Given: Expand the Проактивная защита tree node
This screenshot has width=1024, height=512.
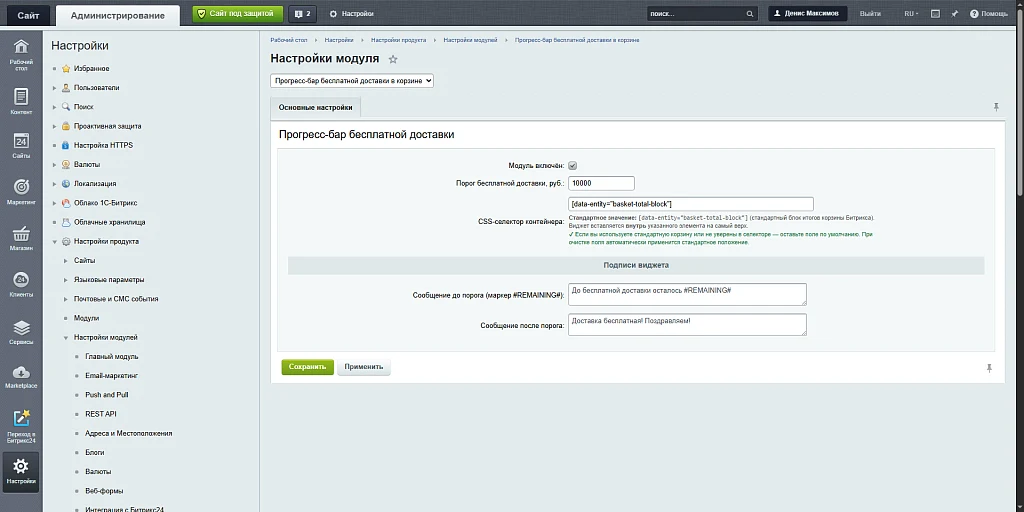Looking at the screenshot, I should (56, 126).
